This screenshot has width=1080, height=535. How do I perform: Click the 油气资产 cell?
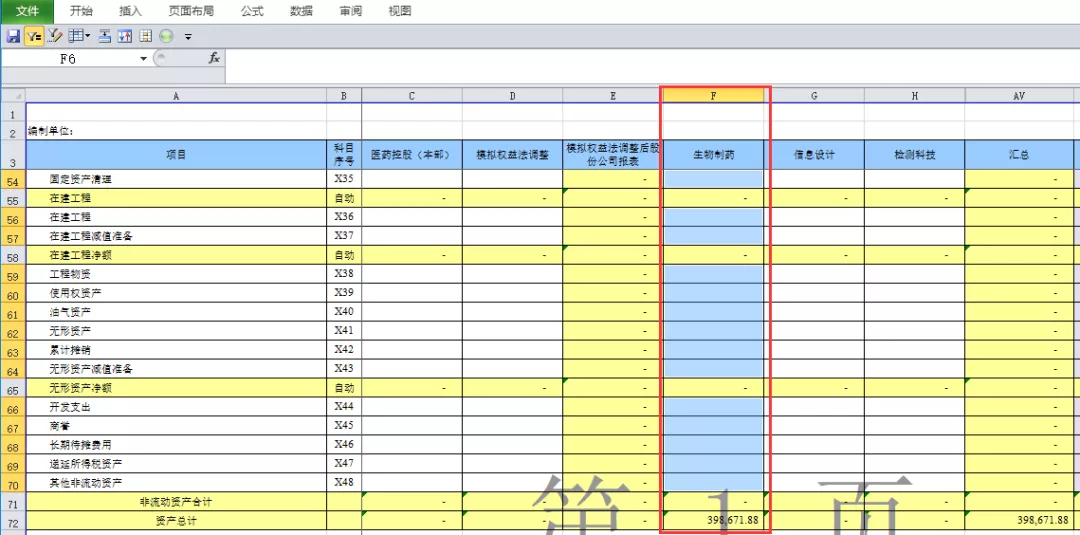tap(176, 312)
